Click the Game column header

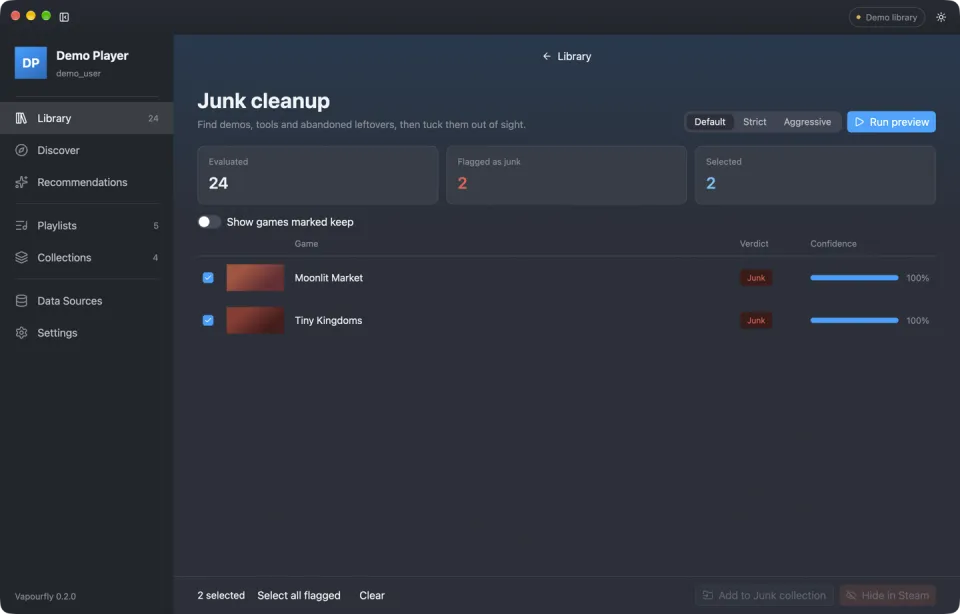click(x=306, y=244)
